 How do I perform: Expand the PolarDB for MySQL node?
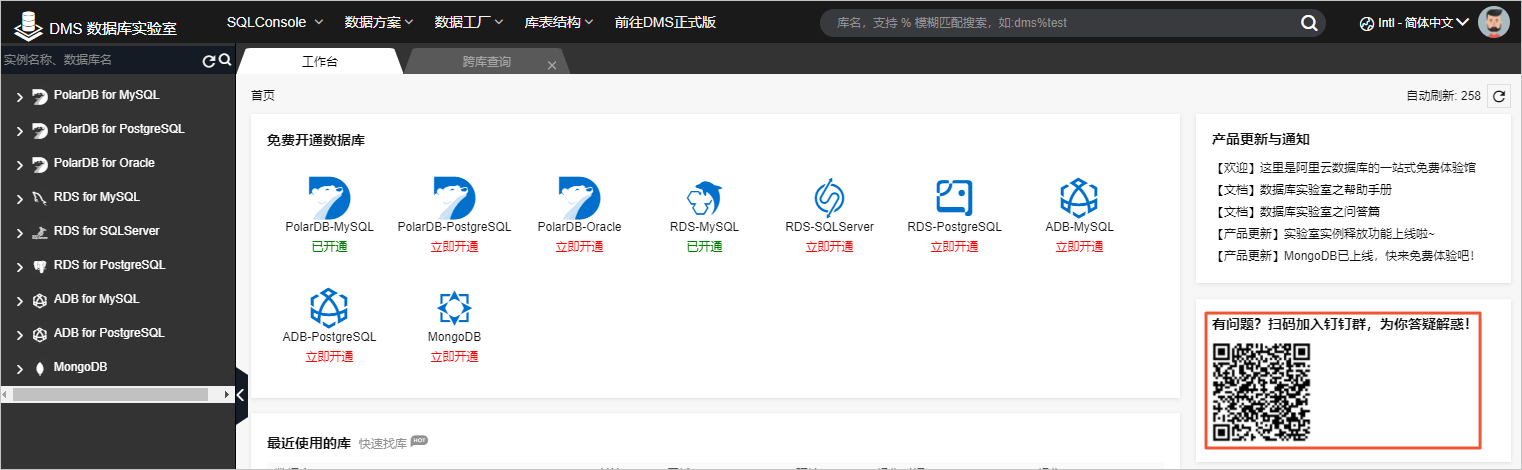point(19,97)
